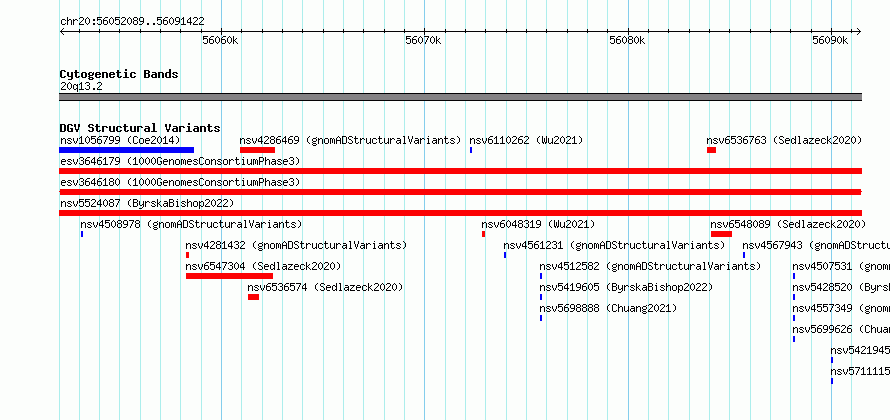Screen dimensions: 890x420
Task: Click the red nsv4286469 variant bar
Action: [257, 150]
